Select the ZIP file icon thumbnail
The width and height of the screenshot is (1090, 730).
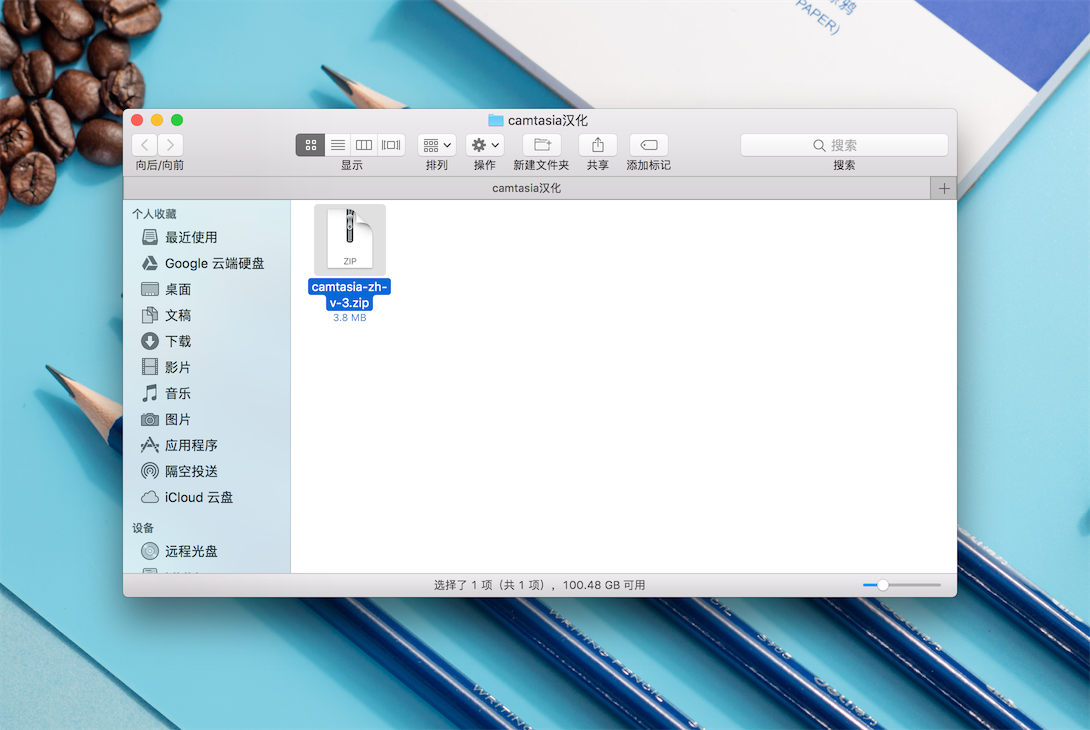(350, 239)
